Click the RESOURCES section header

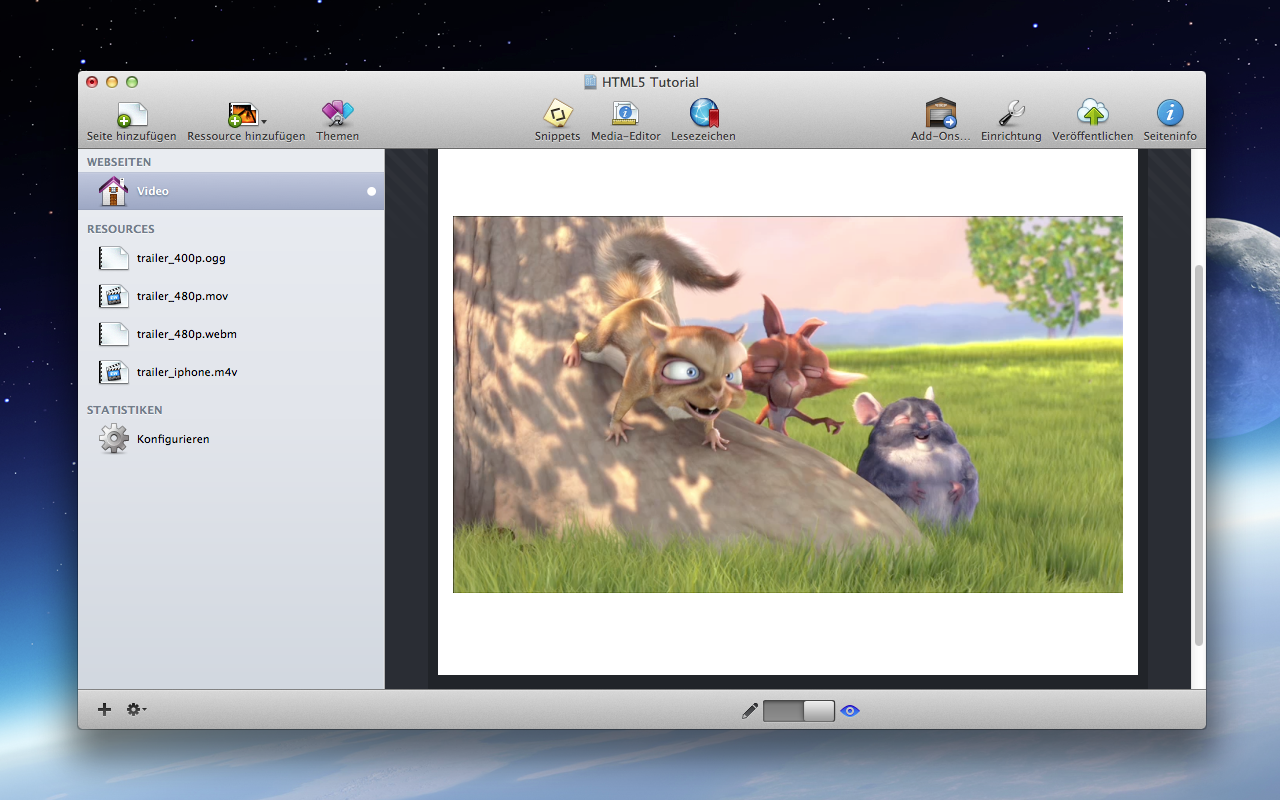point(121,229)
